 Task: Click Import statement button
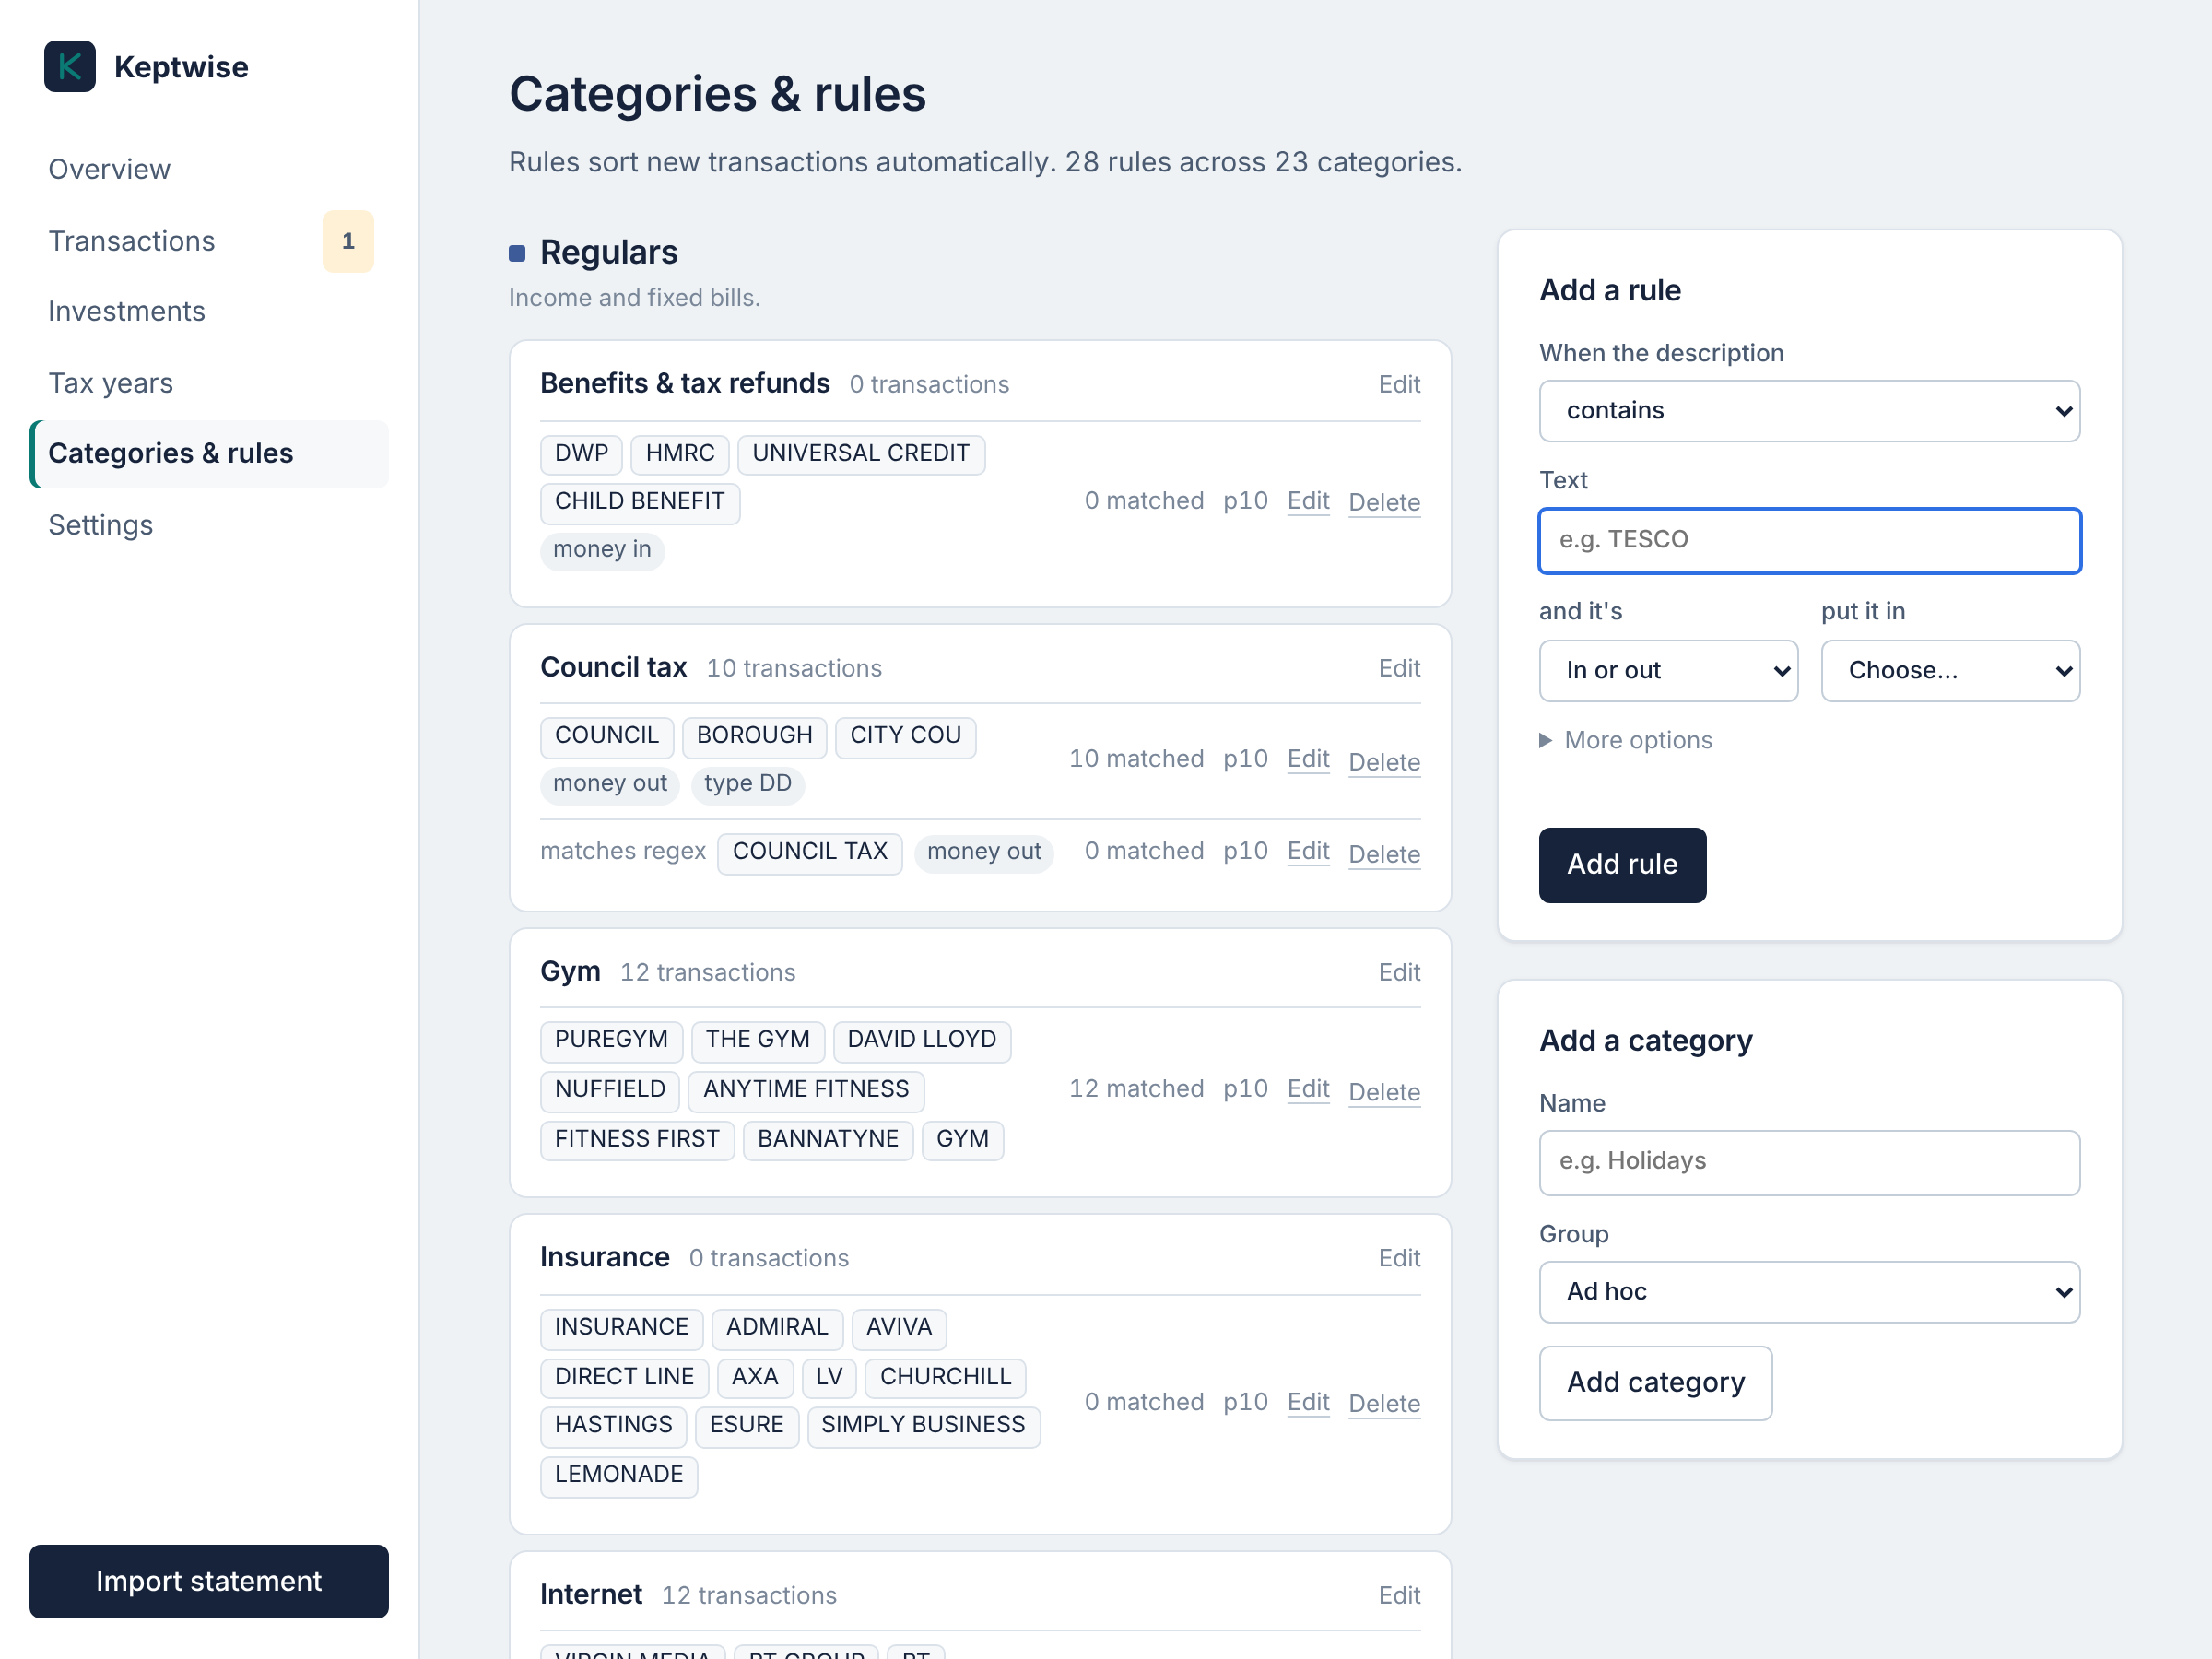pos(209,1581)
